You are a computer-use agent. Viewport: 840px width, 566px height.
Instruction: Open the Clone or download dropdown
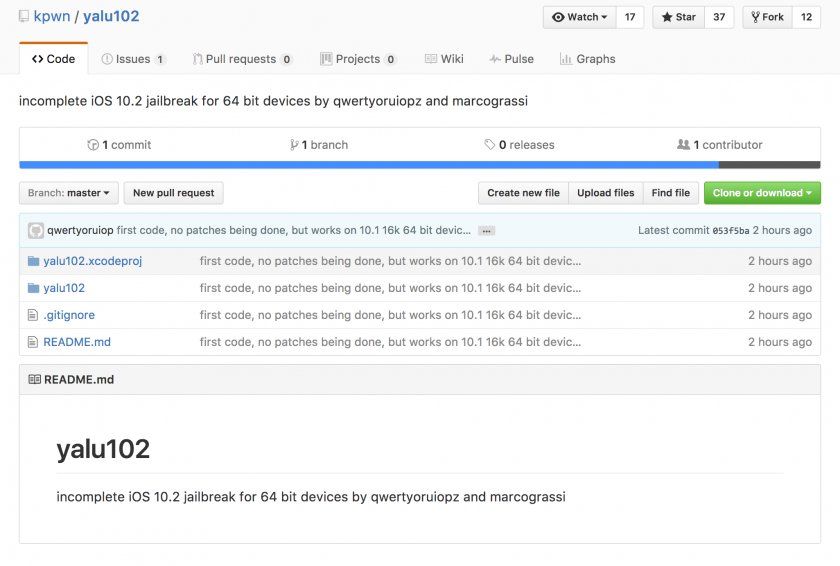click(762, 193)
